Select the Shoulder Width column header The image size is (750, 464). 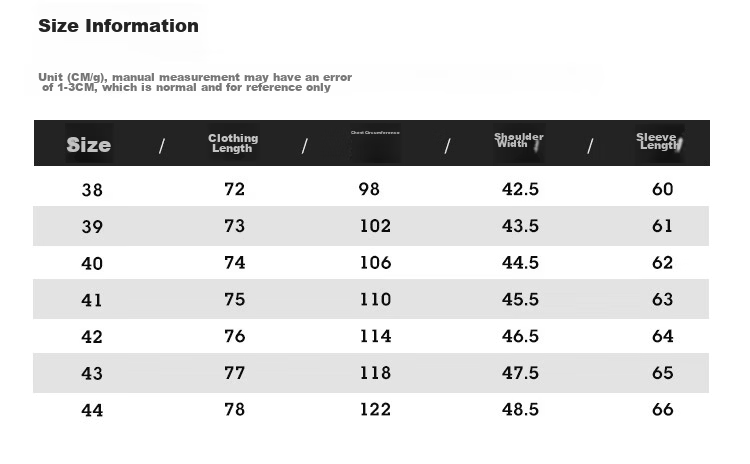518,140
